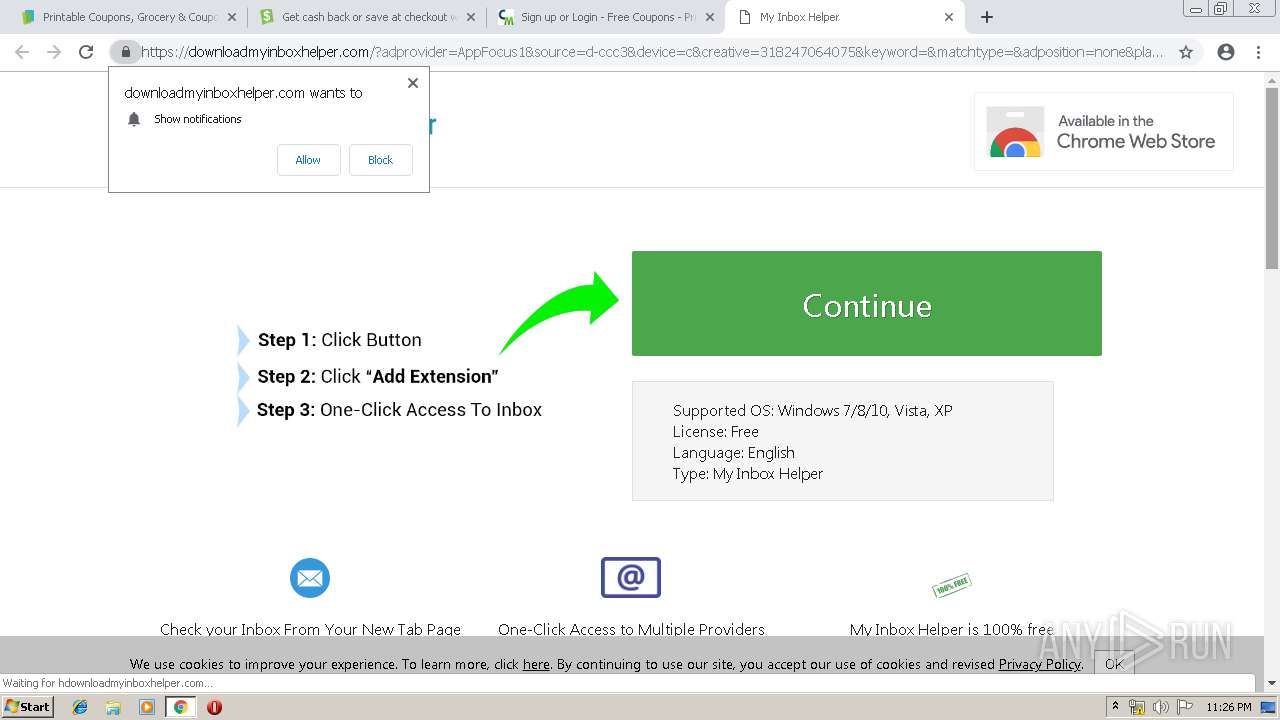Click the volume speaker tray icon

point(1160,707)
